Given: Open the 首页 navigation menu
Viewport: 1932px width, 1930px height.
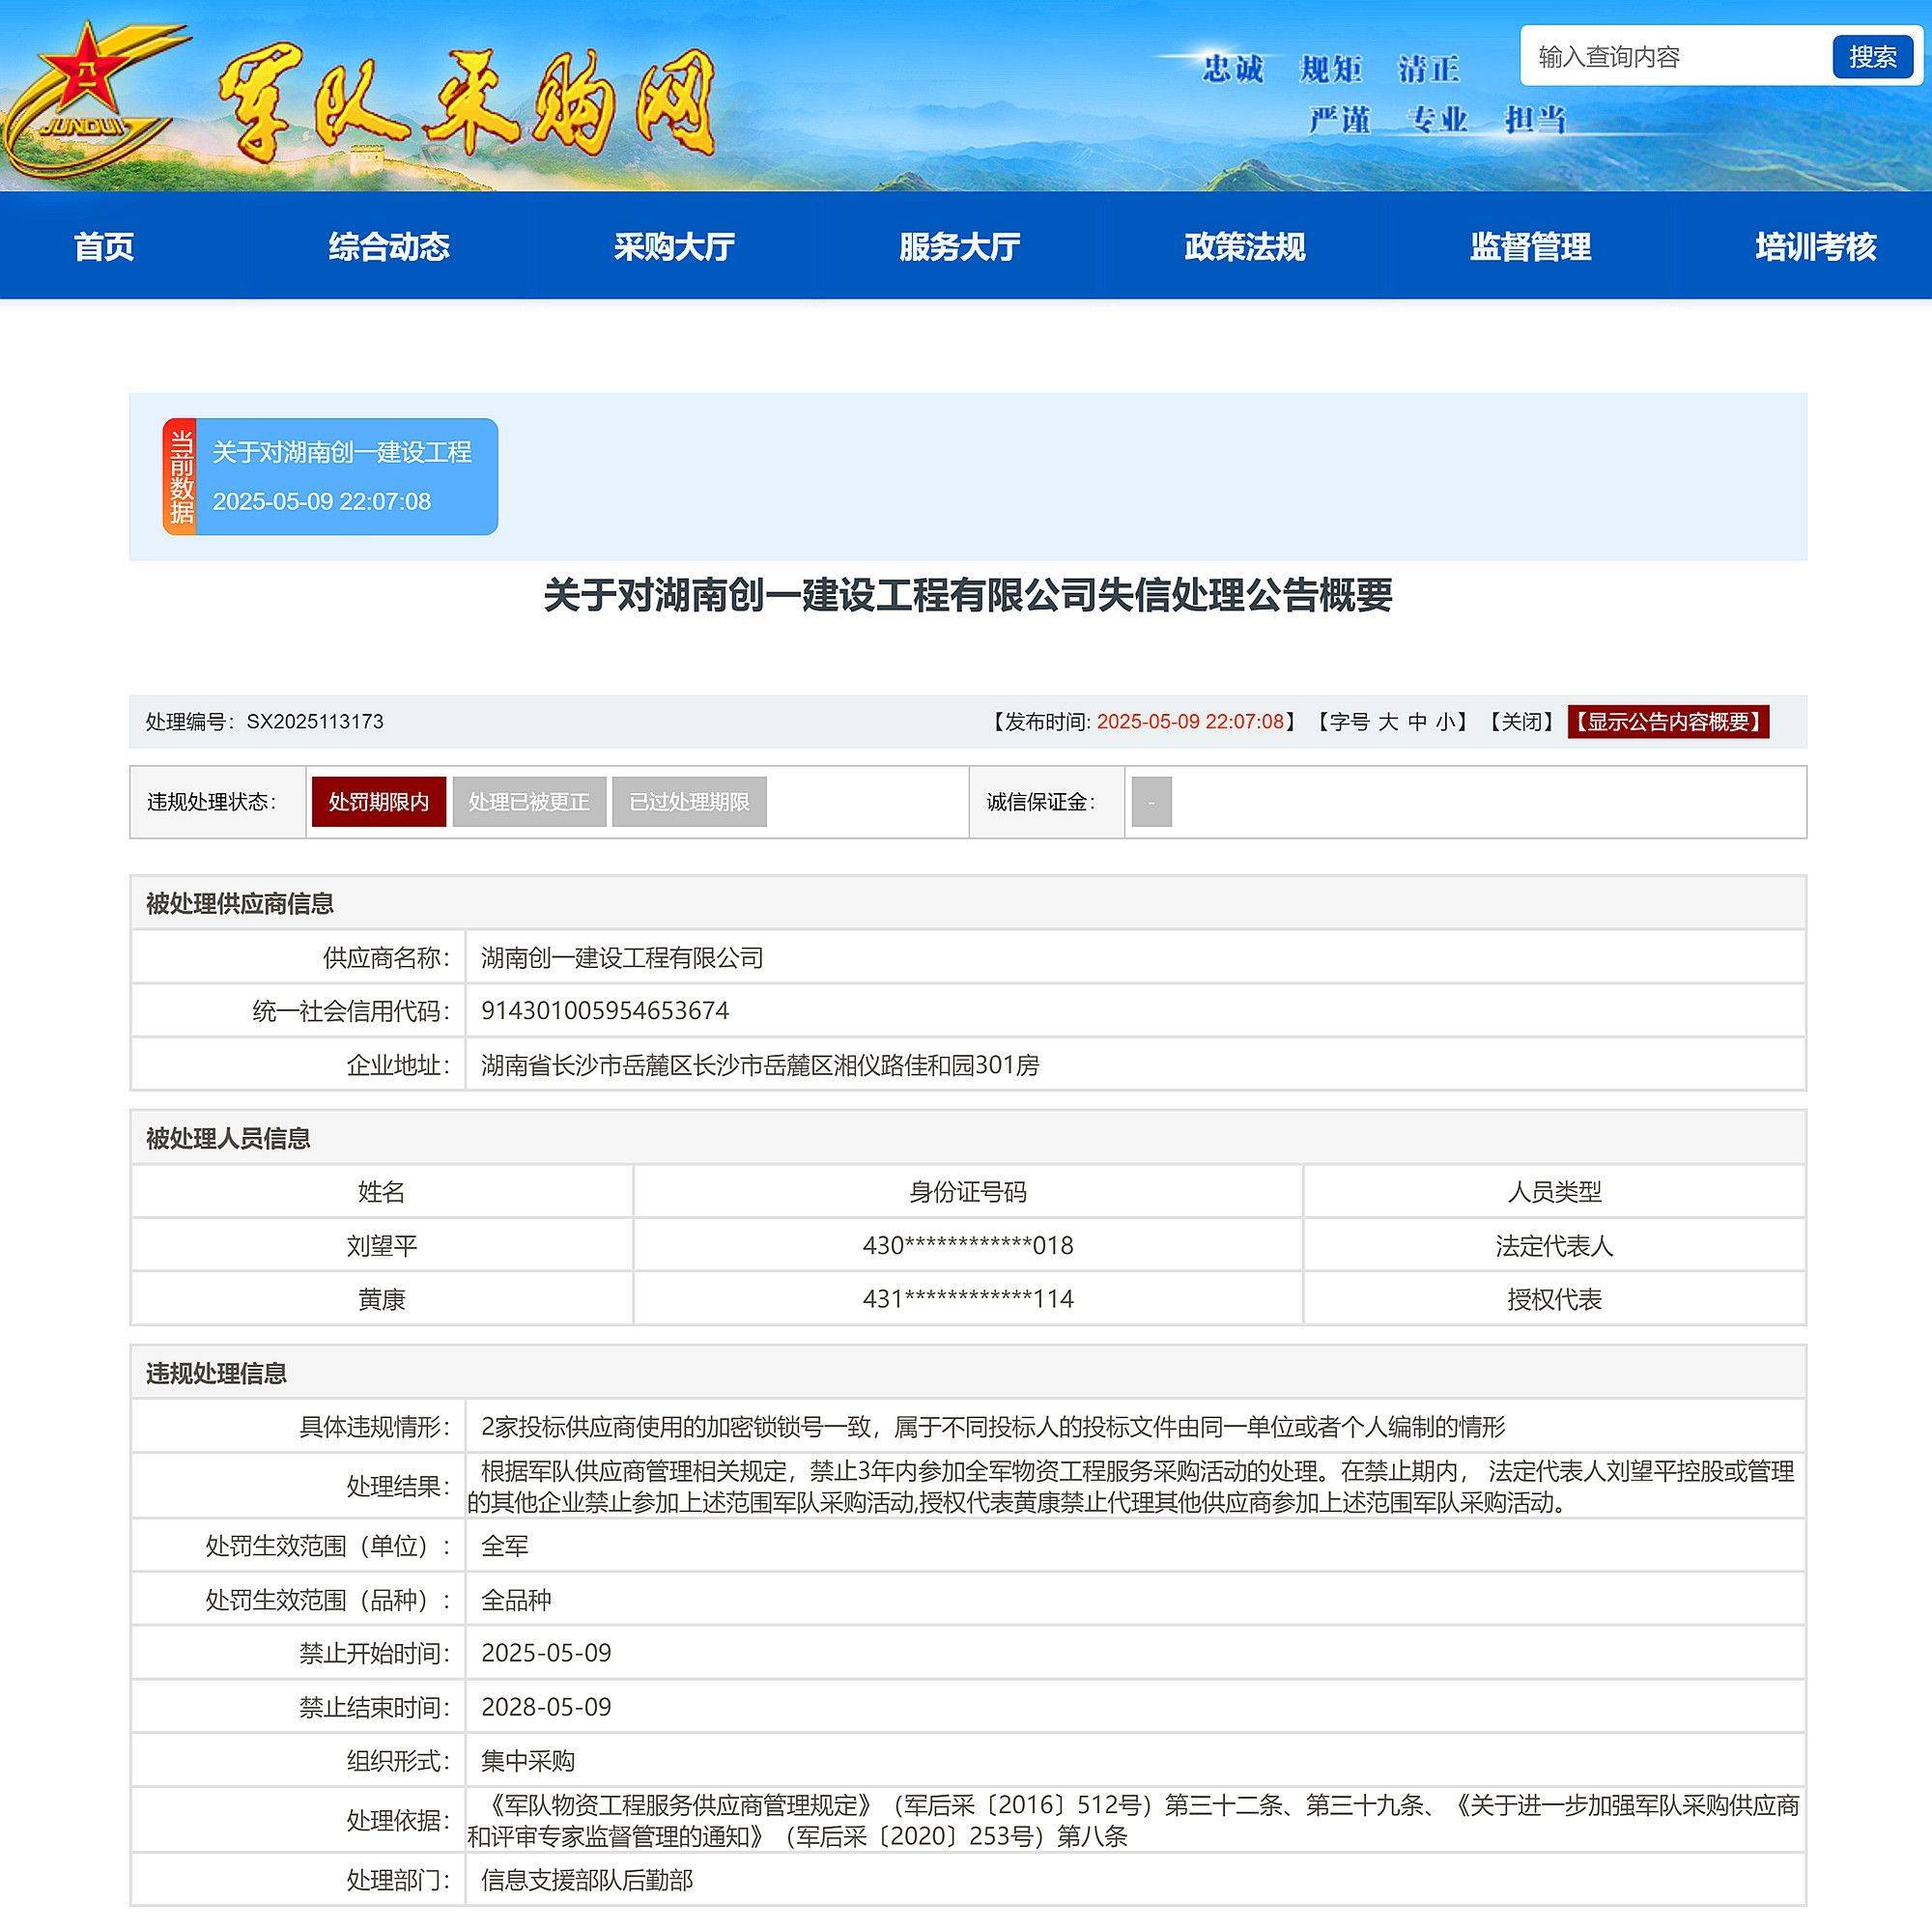Looking at the screenshot, I should [x=104, y=247].
